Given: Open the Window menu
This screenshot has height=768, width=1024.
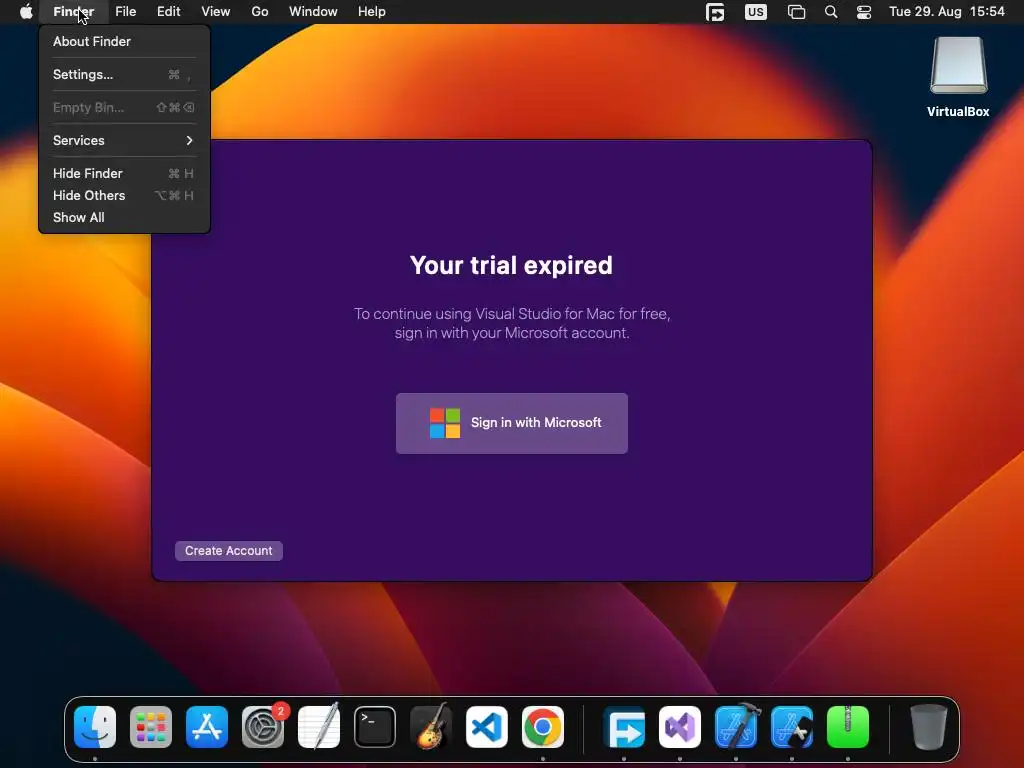Looking at the screenshot, I should (313, 12).
